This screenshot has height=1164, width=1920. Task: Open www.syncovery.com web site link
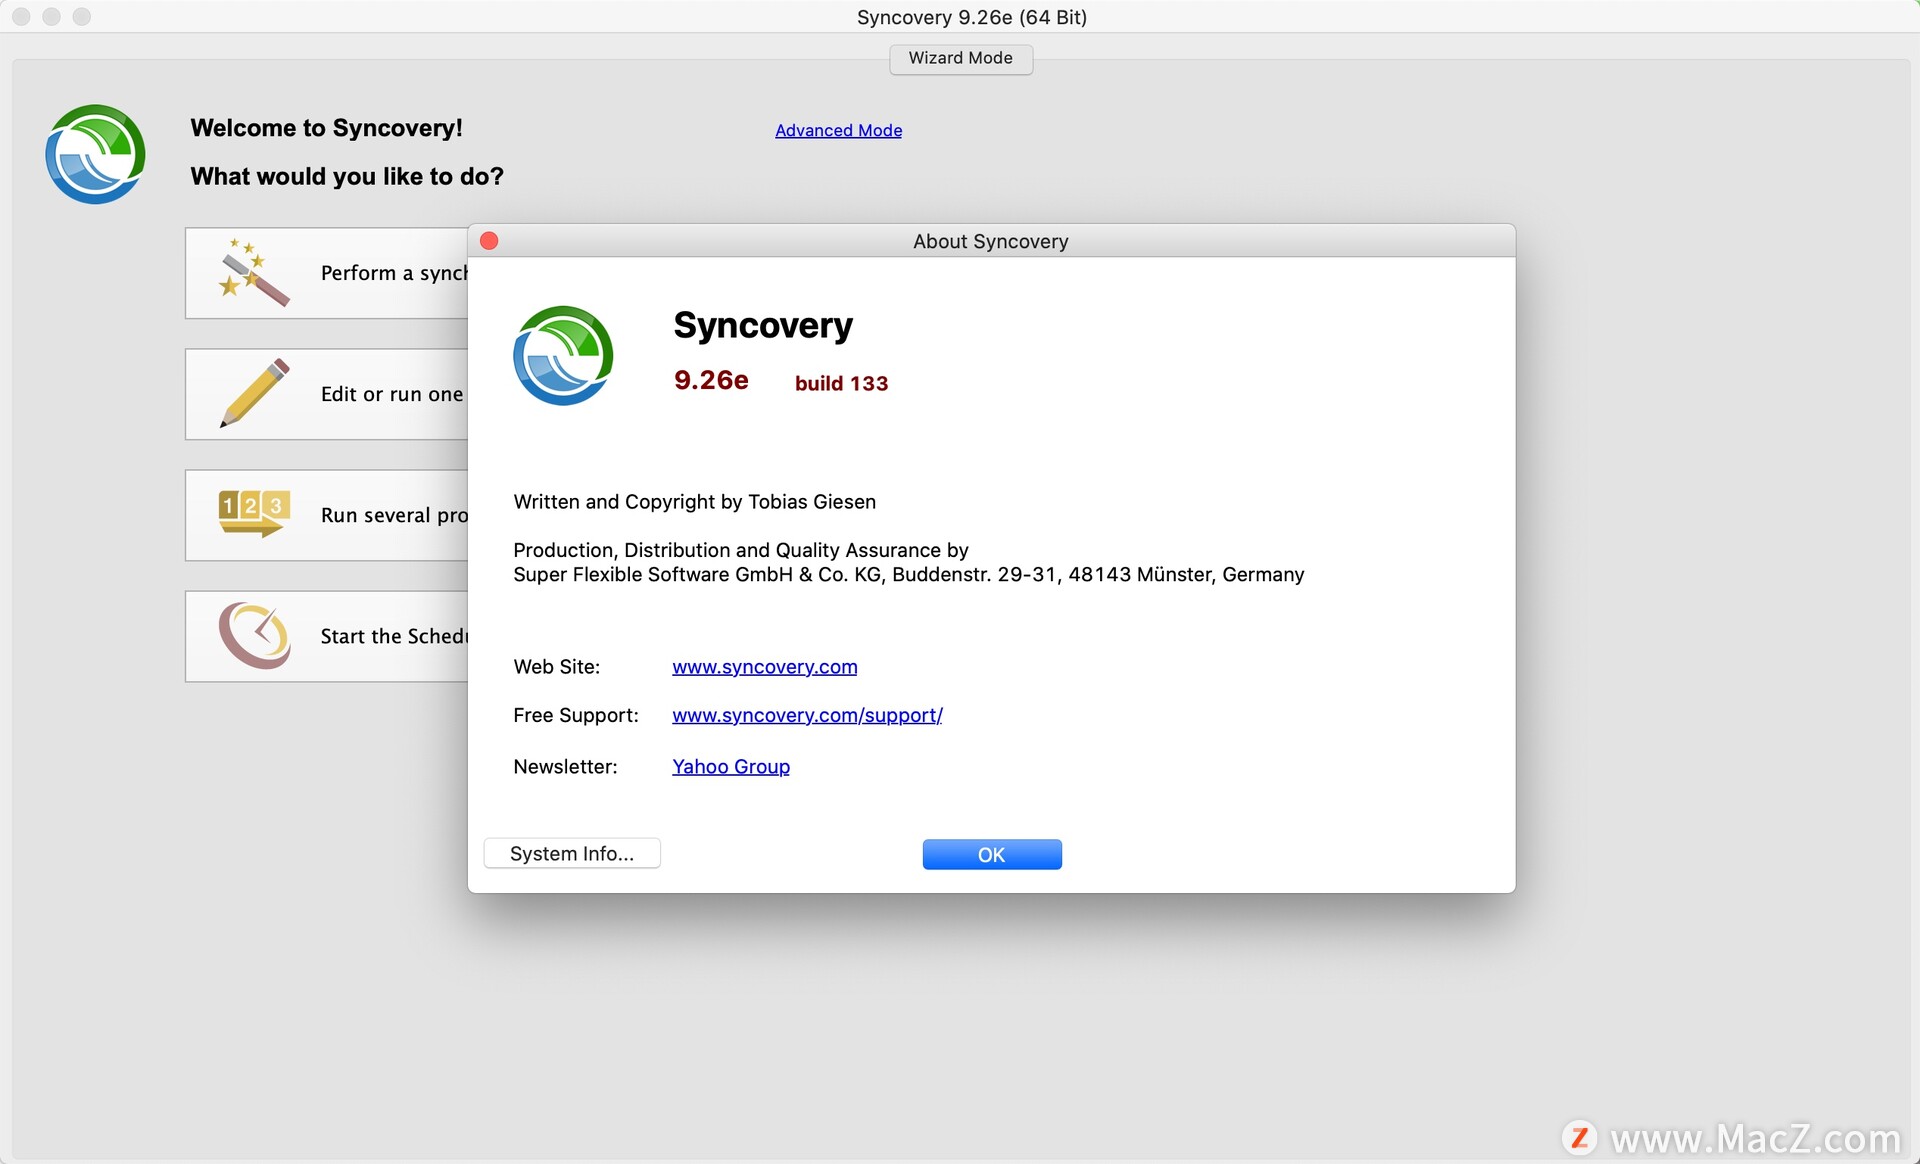764,667
